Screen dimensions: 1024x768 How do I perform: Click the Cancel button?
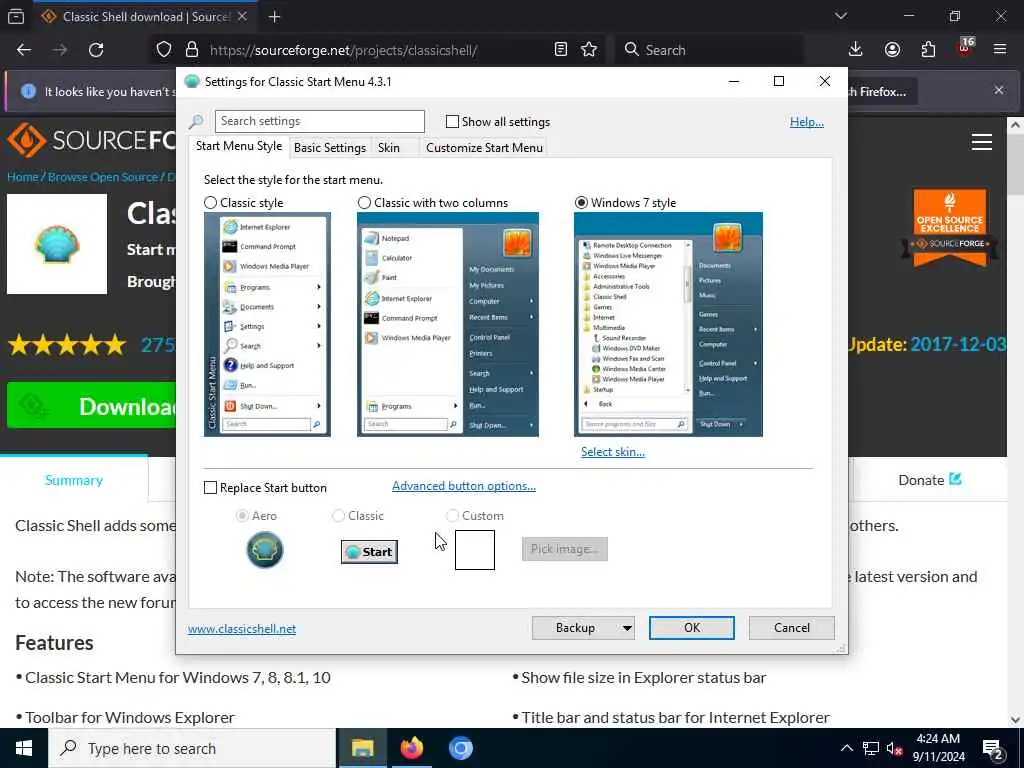pos(792,628)
